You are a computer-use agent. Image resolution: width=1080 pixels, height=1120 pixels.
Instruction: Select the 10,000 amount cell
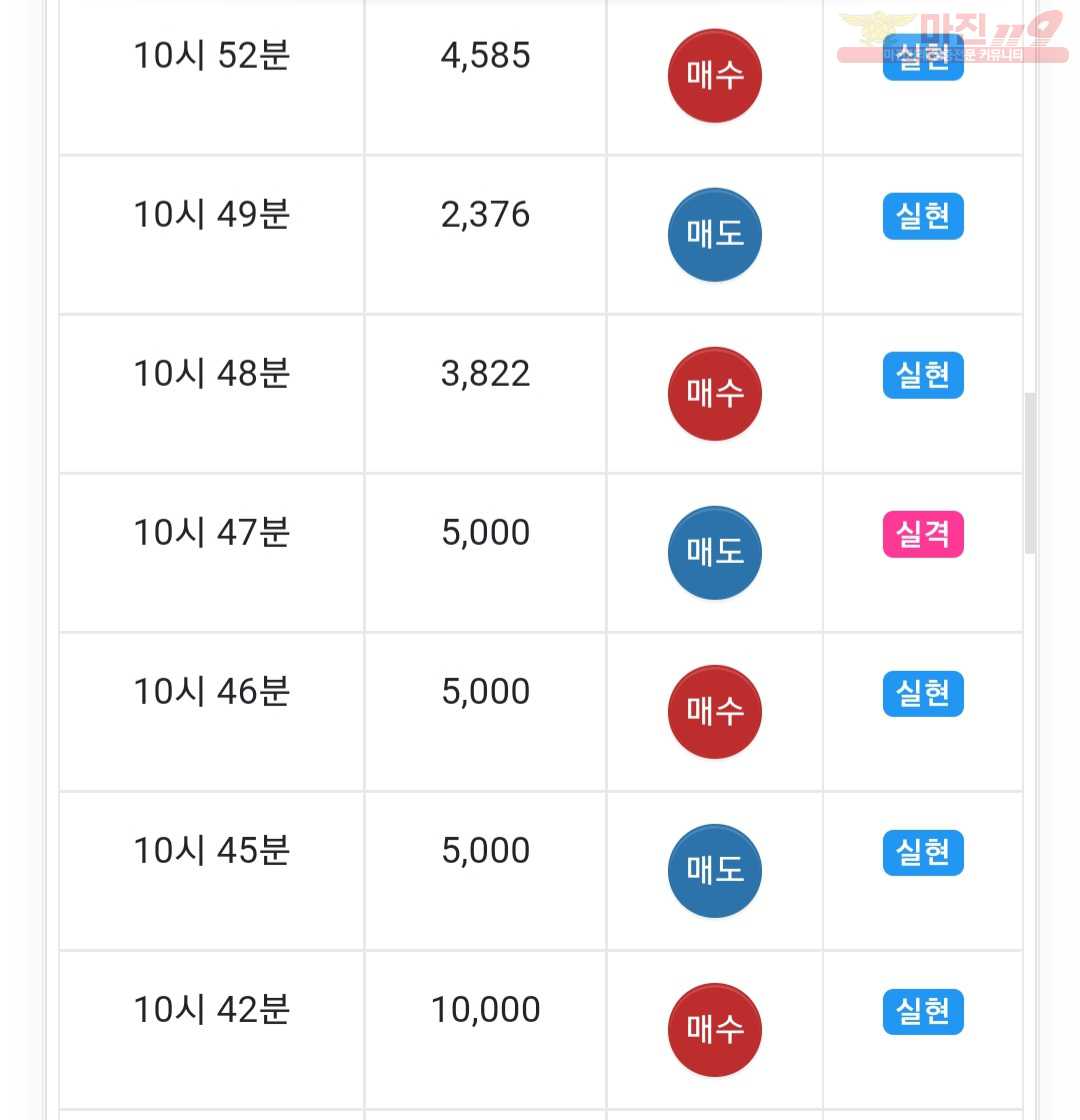coord(485,1030)
